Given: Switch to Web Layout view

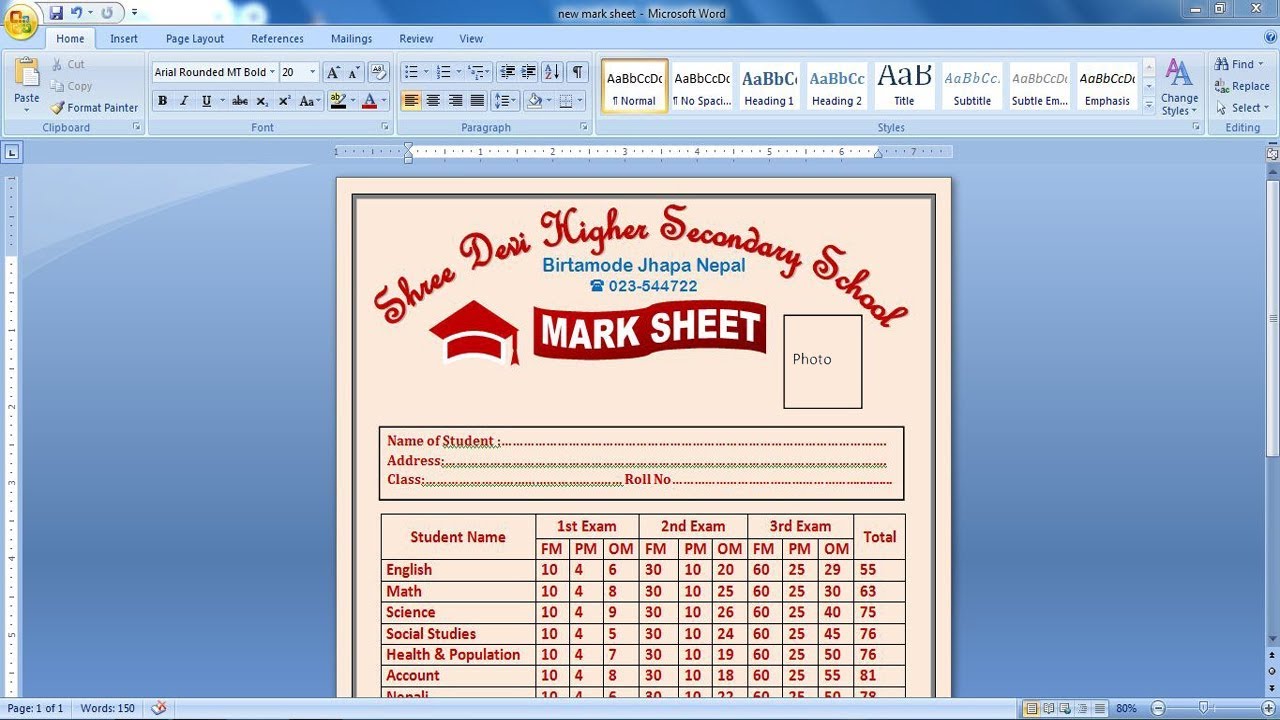Looking at the screenshot, I should pyautogui.click(x=1066, y=708).
